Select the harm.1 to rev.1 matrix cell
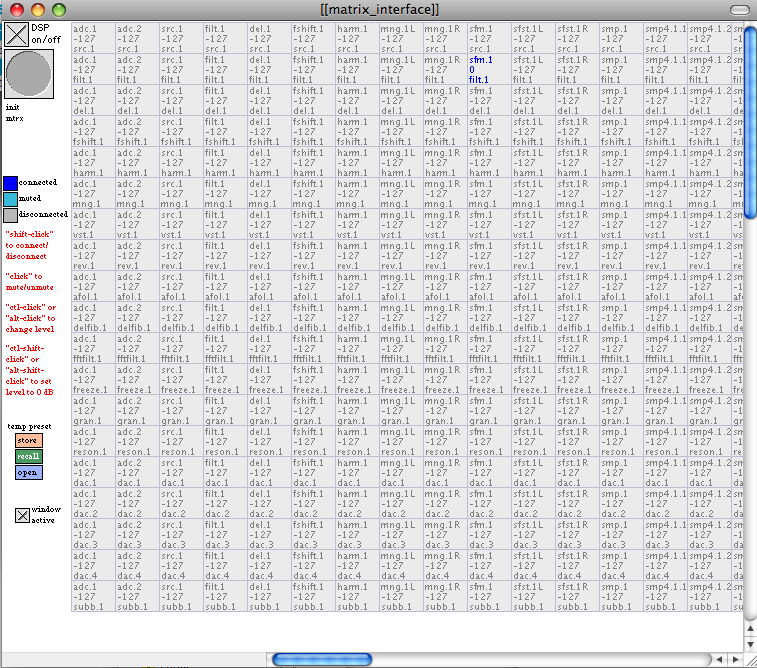The image size is (757, 668). click(x=356, y=255)
